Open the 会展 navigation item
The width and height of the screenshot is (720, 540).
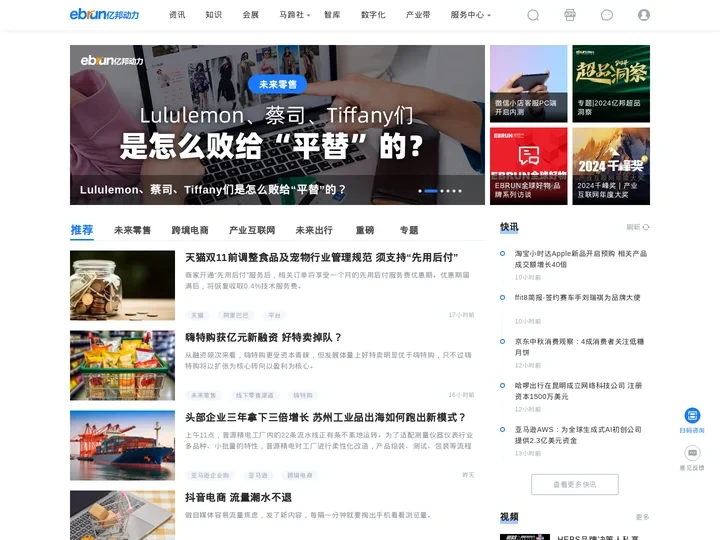[251, 15]
